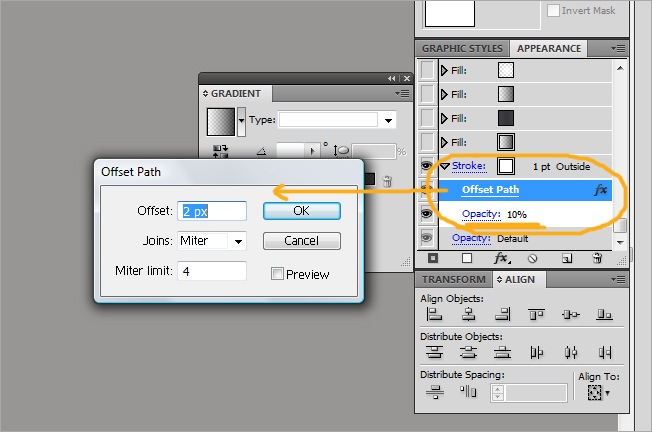
Task: Select the Appearance tab
Action: point(549,49)
